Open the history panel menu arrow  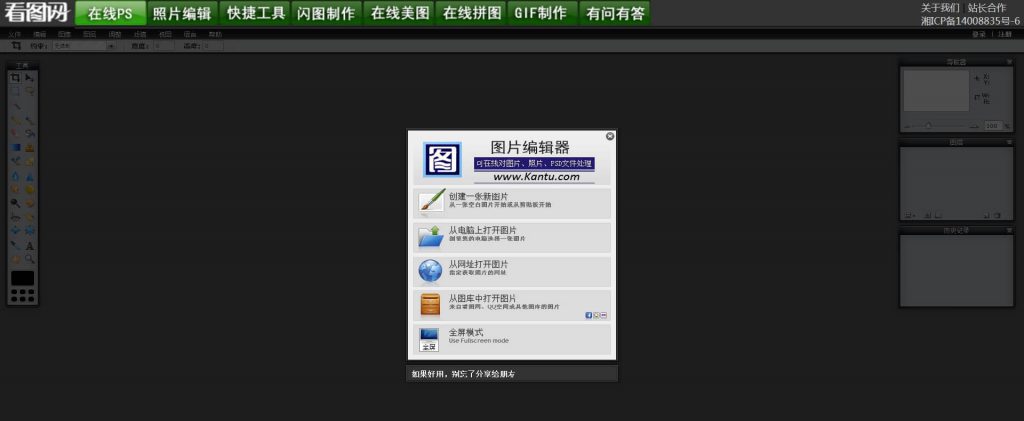coord(1009,230)
